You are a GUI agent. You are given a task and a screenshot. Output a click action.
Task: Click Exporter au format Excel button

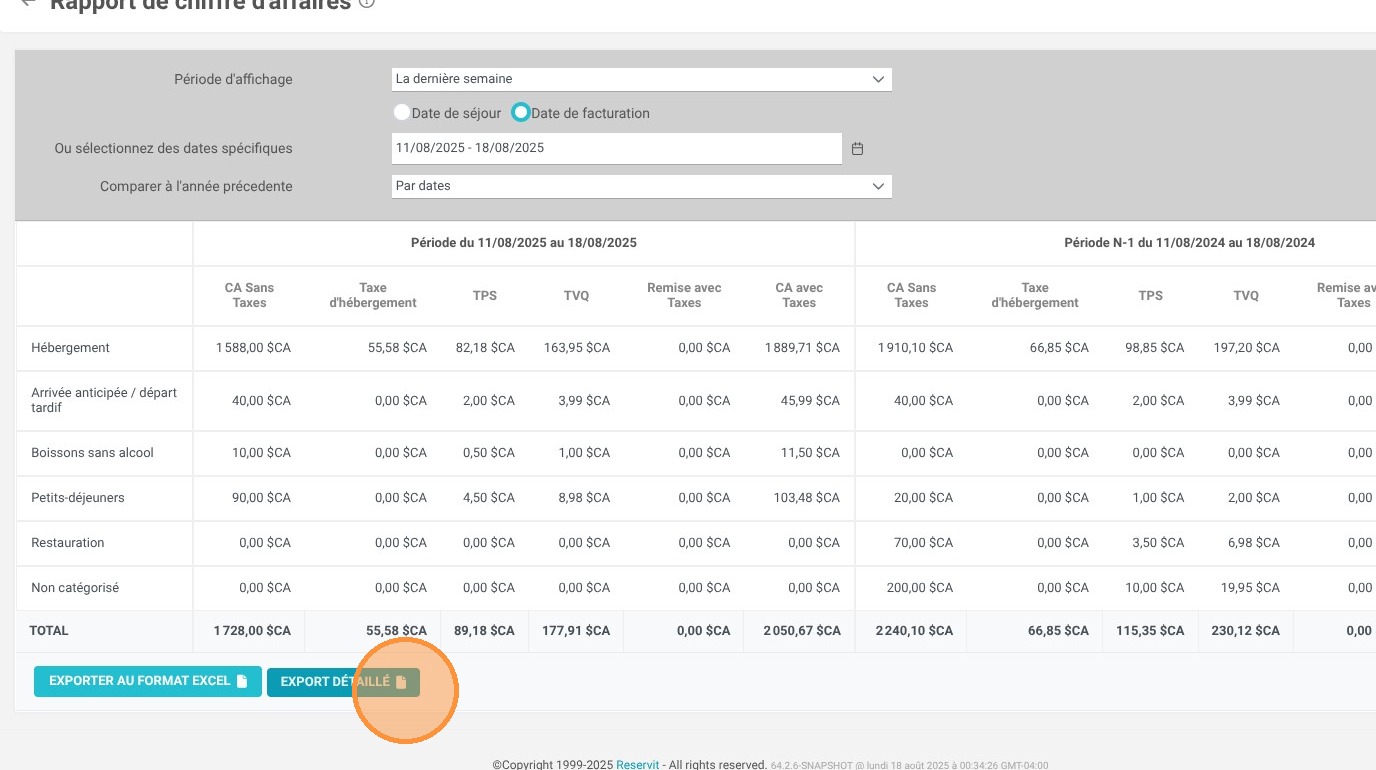tap(148, 681)
